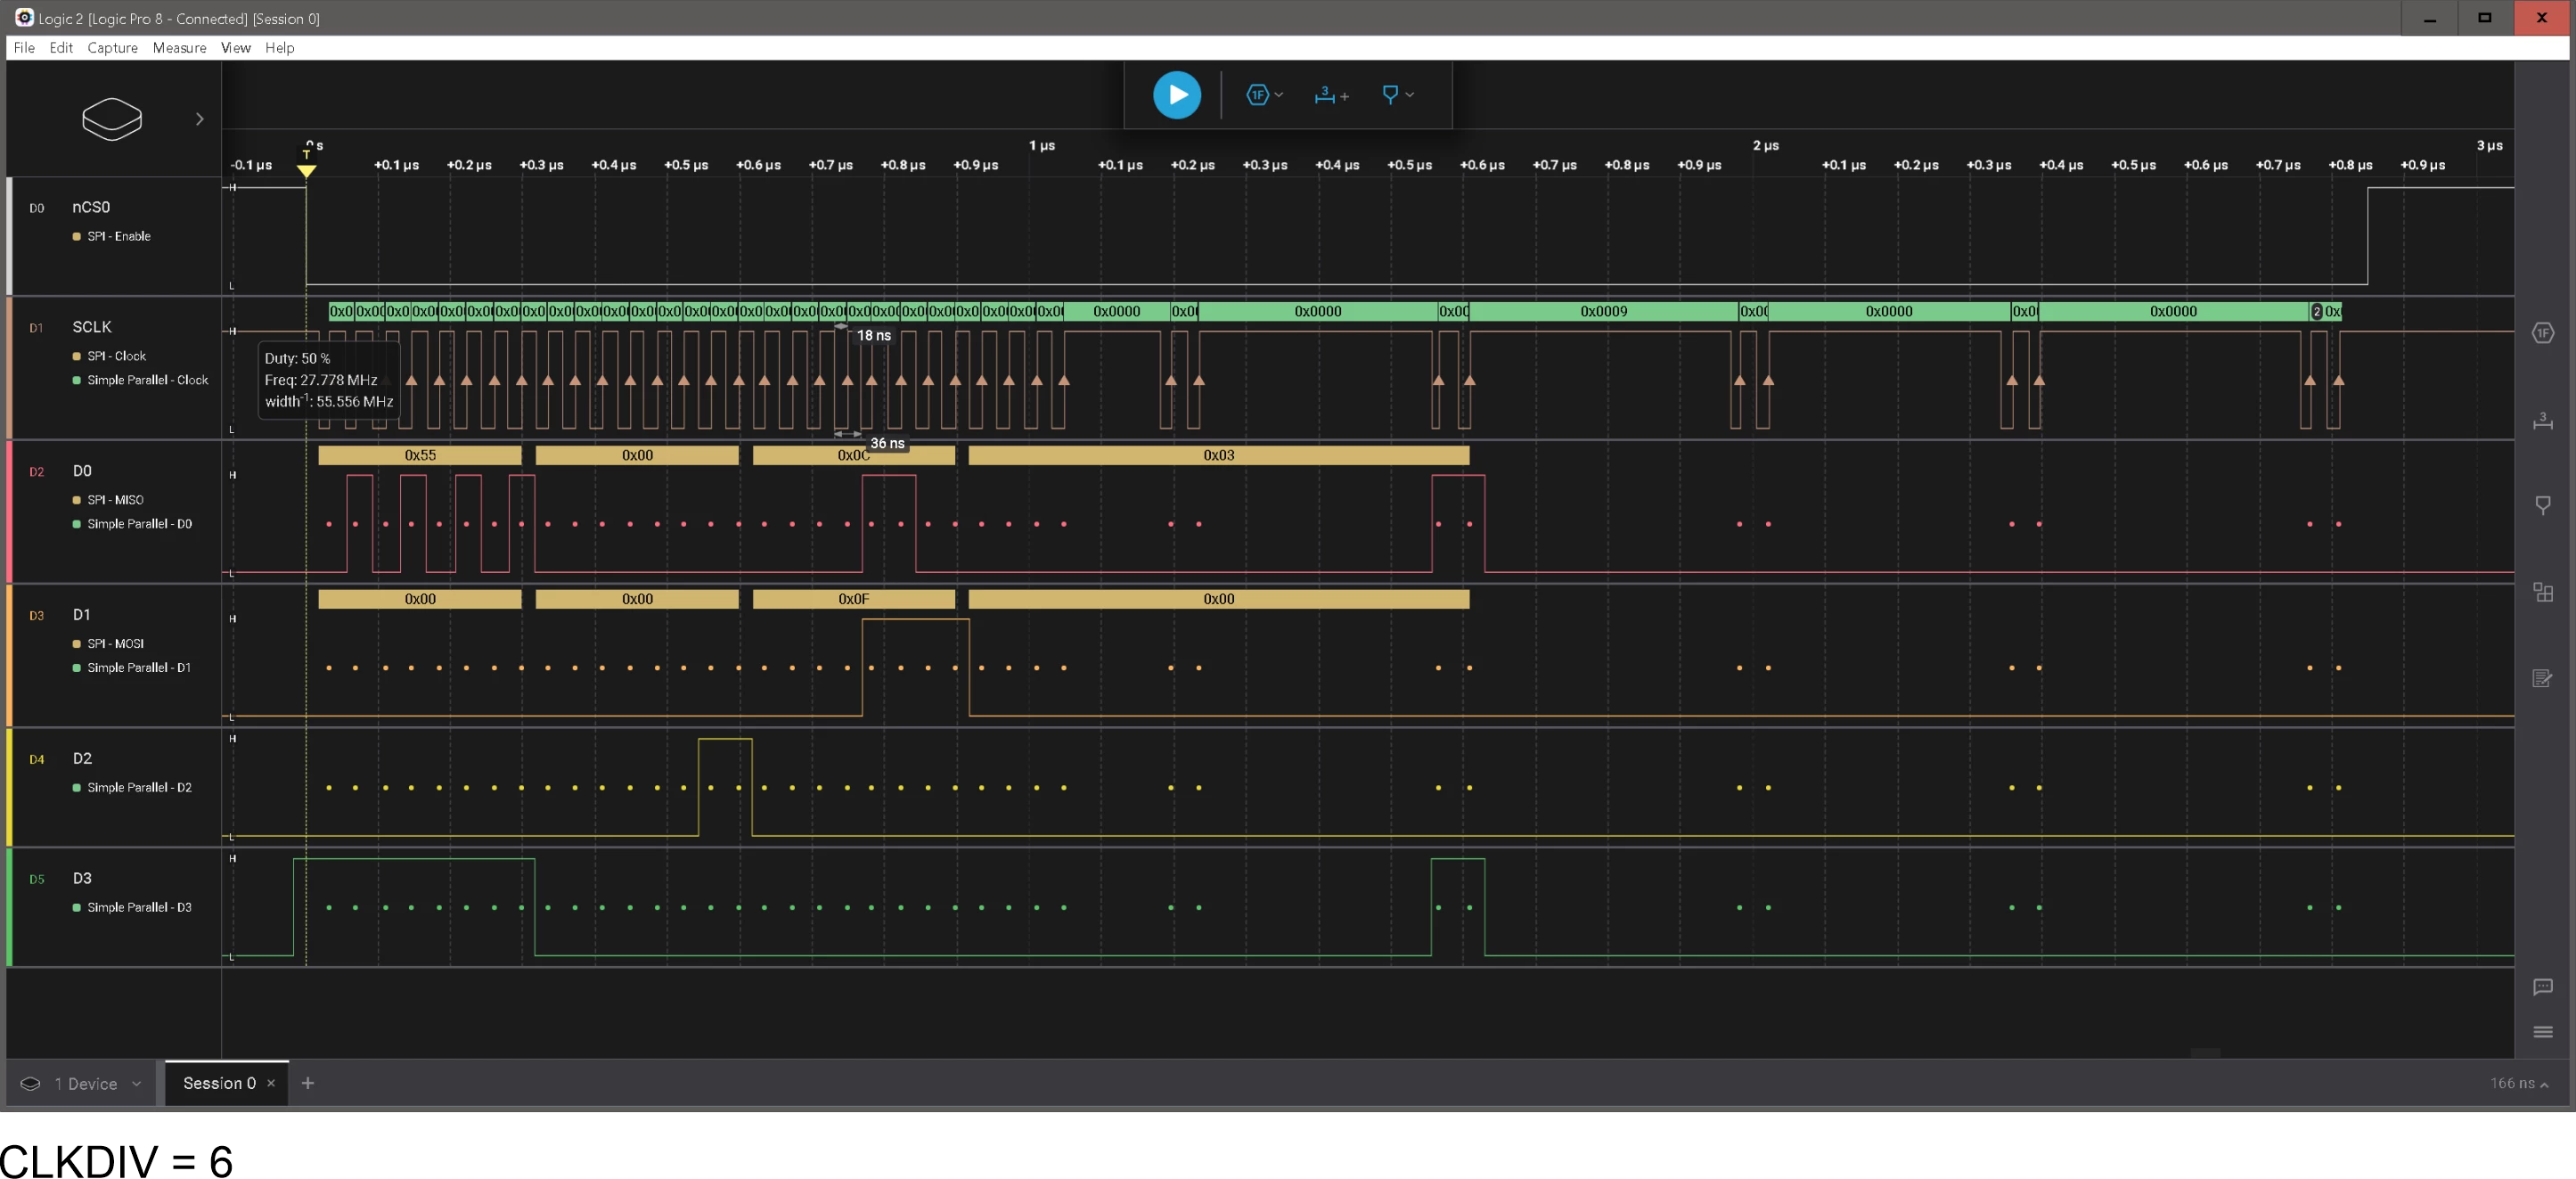This screenshot has width=2576, height=1179.
Task: Open the Edit menu
Action: tap(61, 48)
